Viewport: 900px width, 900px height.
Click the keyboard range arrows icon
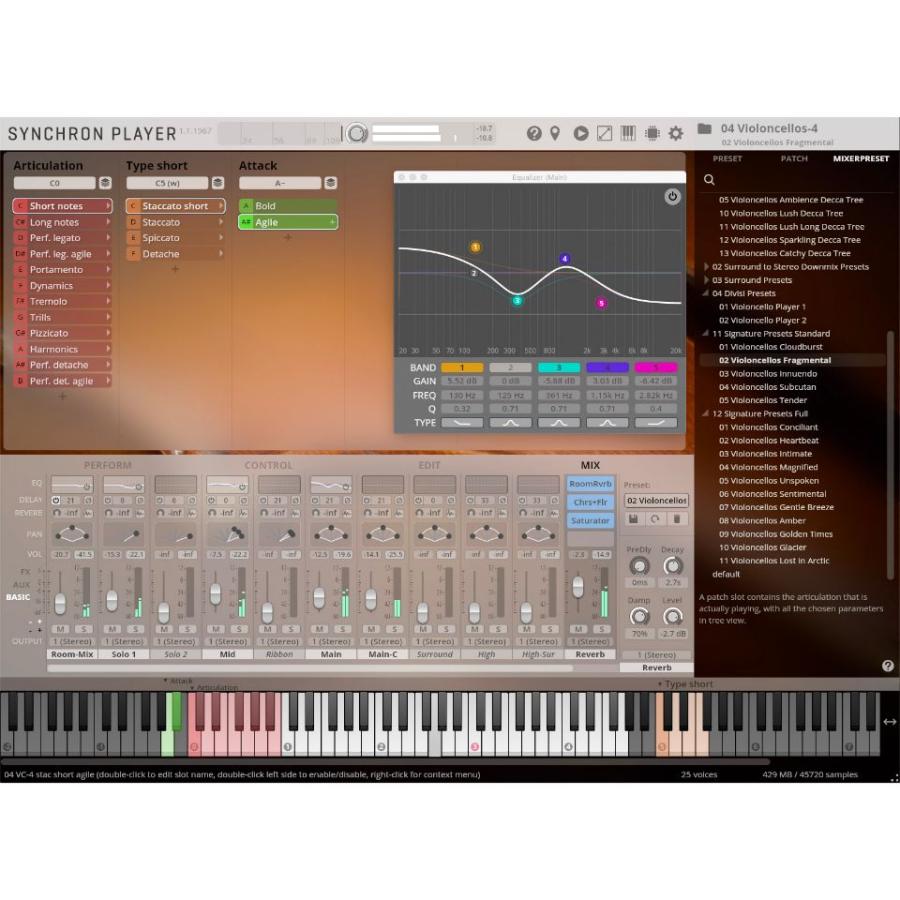(890, 722)
